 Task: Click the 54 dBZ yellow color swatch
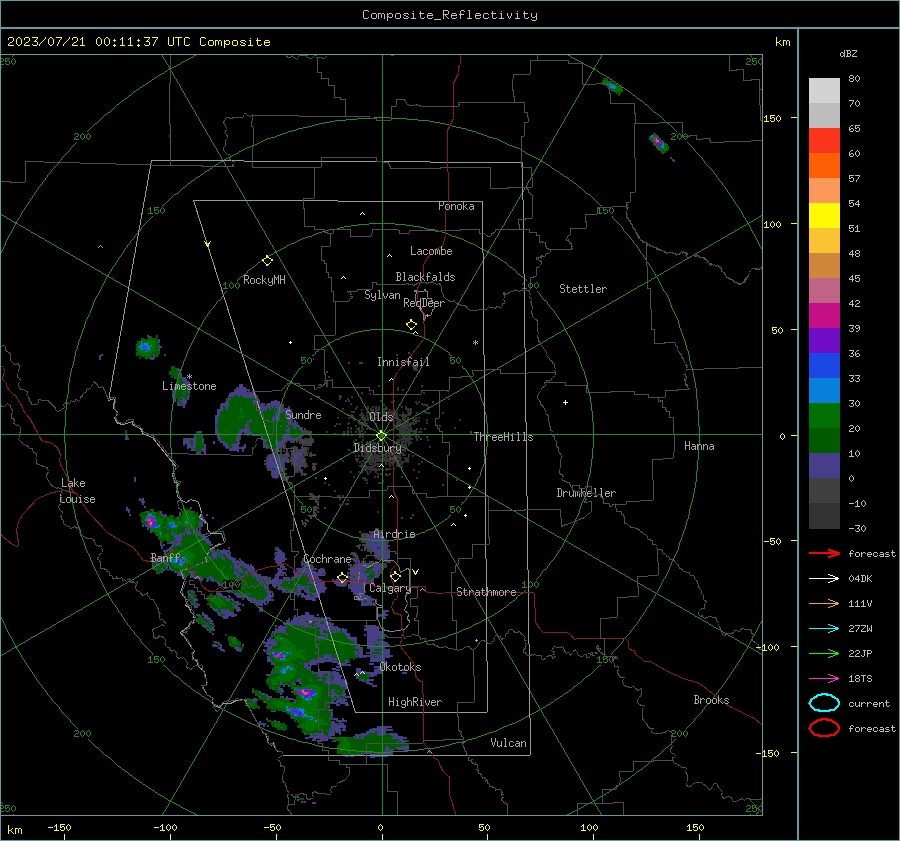pos(824,216)
